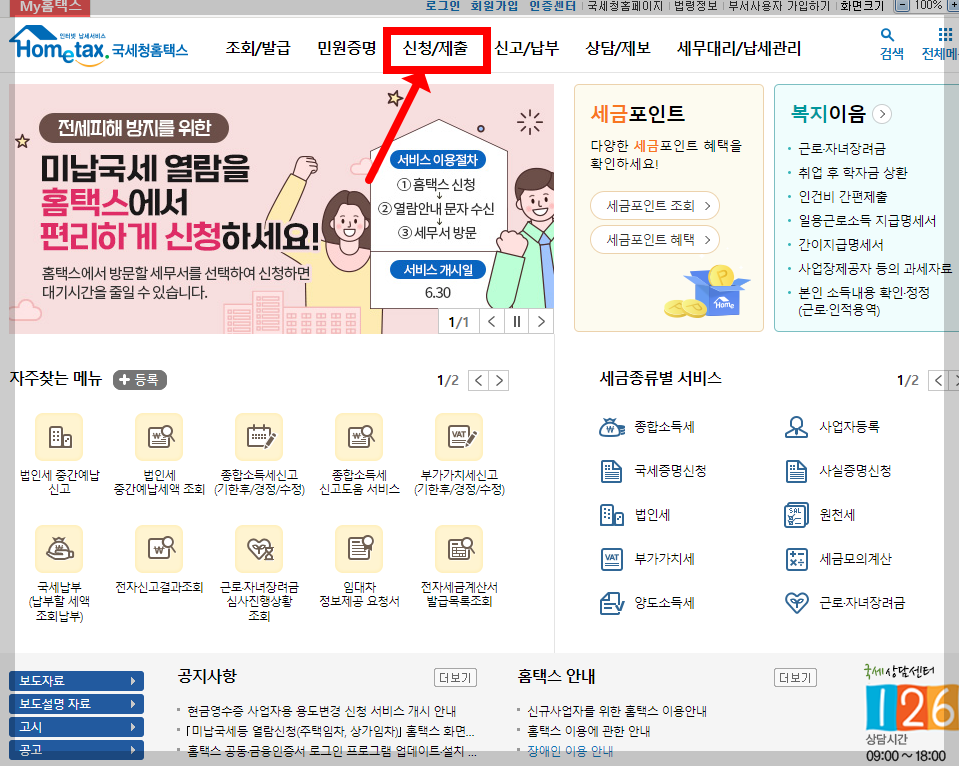Image resolution: width=959 pixels, height=766 pixels.
Task: Go to previous banner slide
Action: 492,322
